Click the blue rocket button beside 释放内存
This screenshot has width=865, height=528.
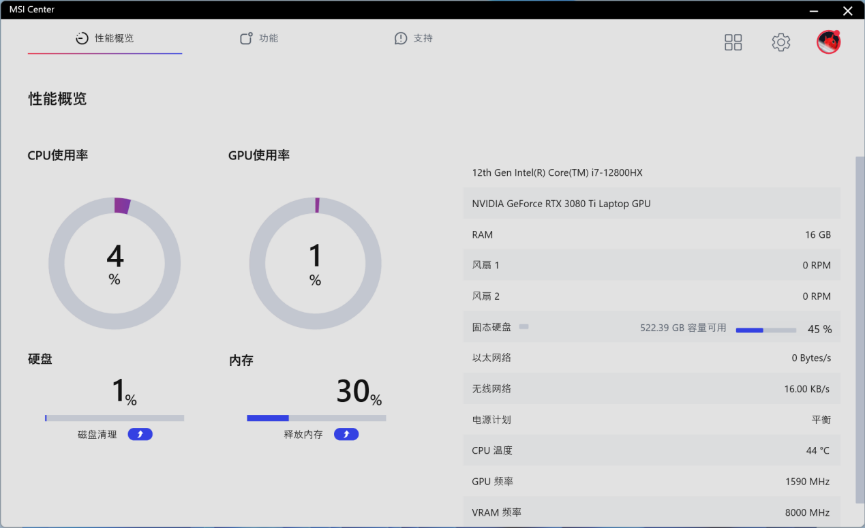[346, 435]
